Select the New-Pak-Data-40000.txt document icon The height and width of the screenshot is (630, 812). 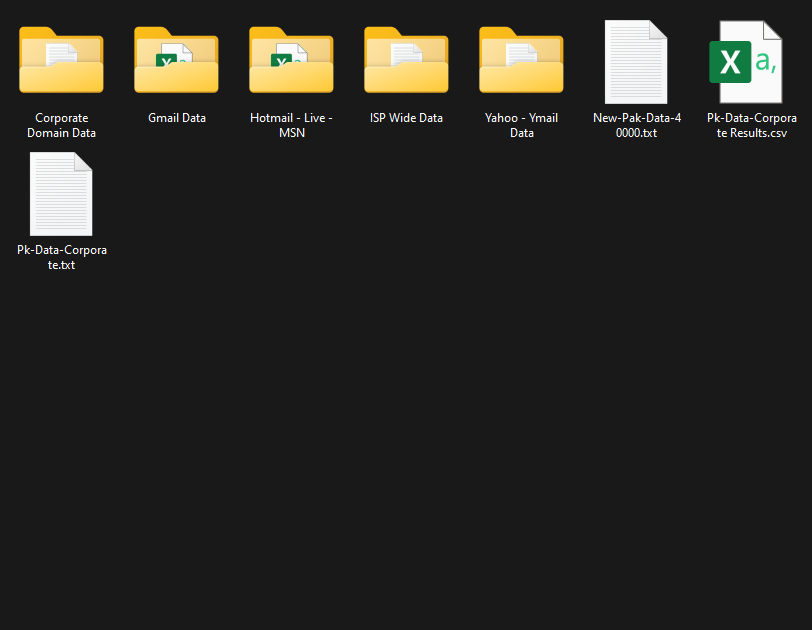(636, 62)
